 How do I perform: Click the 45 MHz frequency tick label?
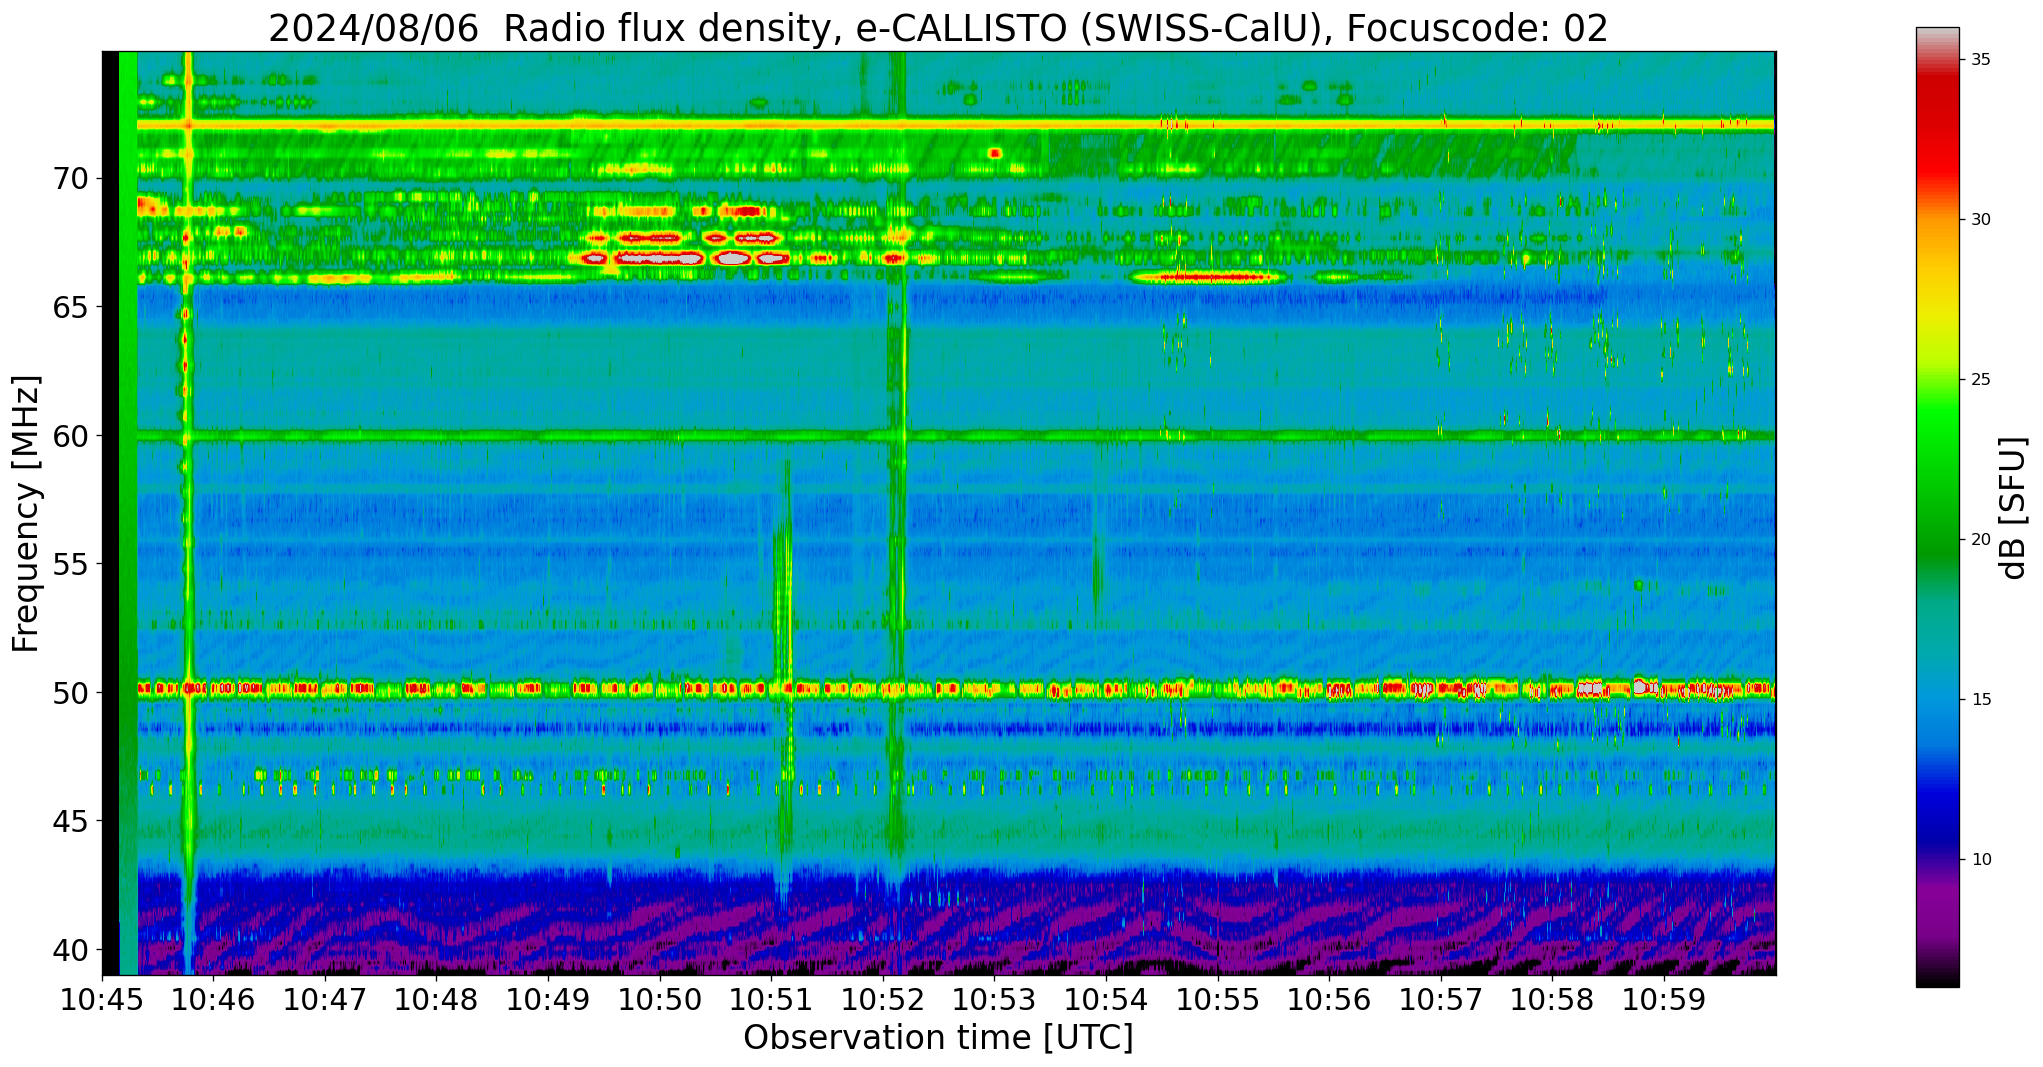tap(71, 821)
